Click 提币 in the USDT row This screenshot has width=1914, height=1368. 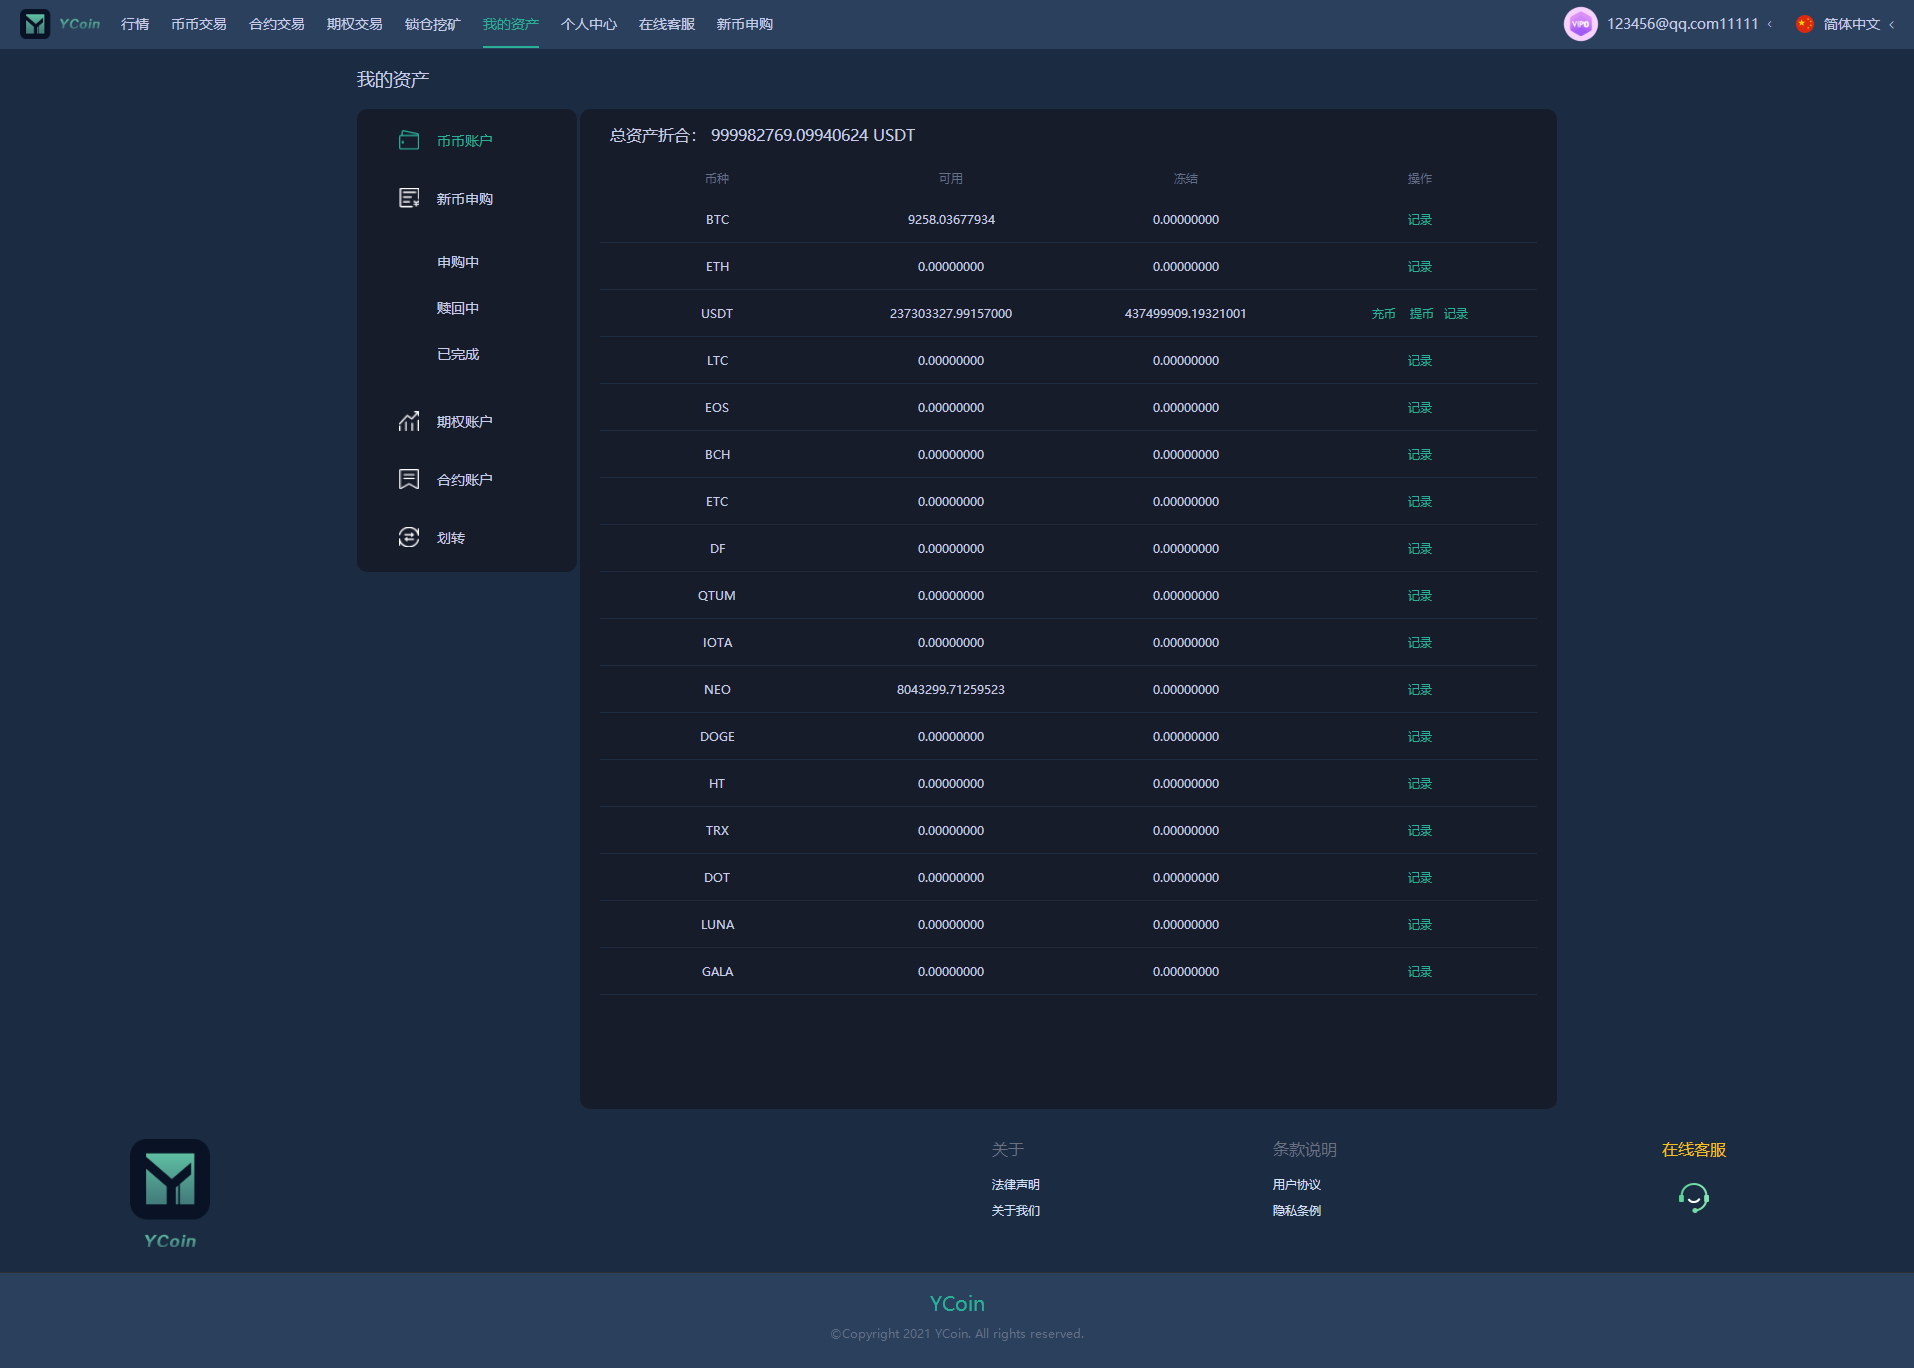click(1421, 314)
